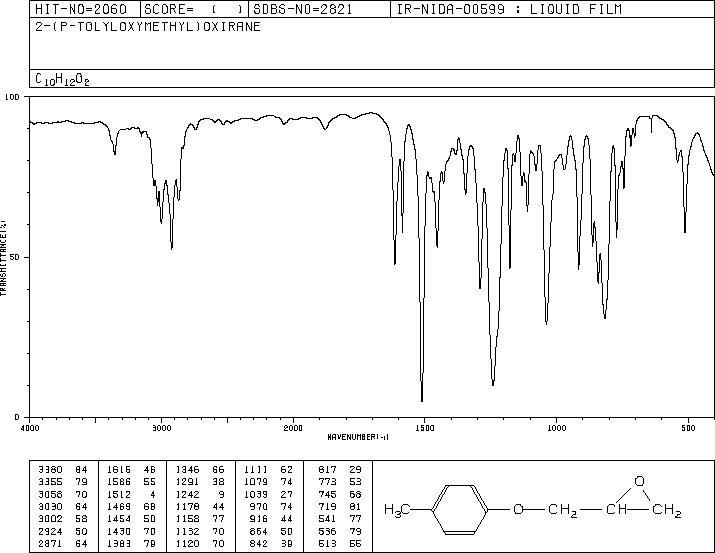
Task: Select peak table entry 1512
Action: point(119,494)
